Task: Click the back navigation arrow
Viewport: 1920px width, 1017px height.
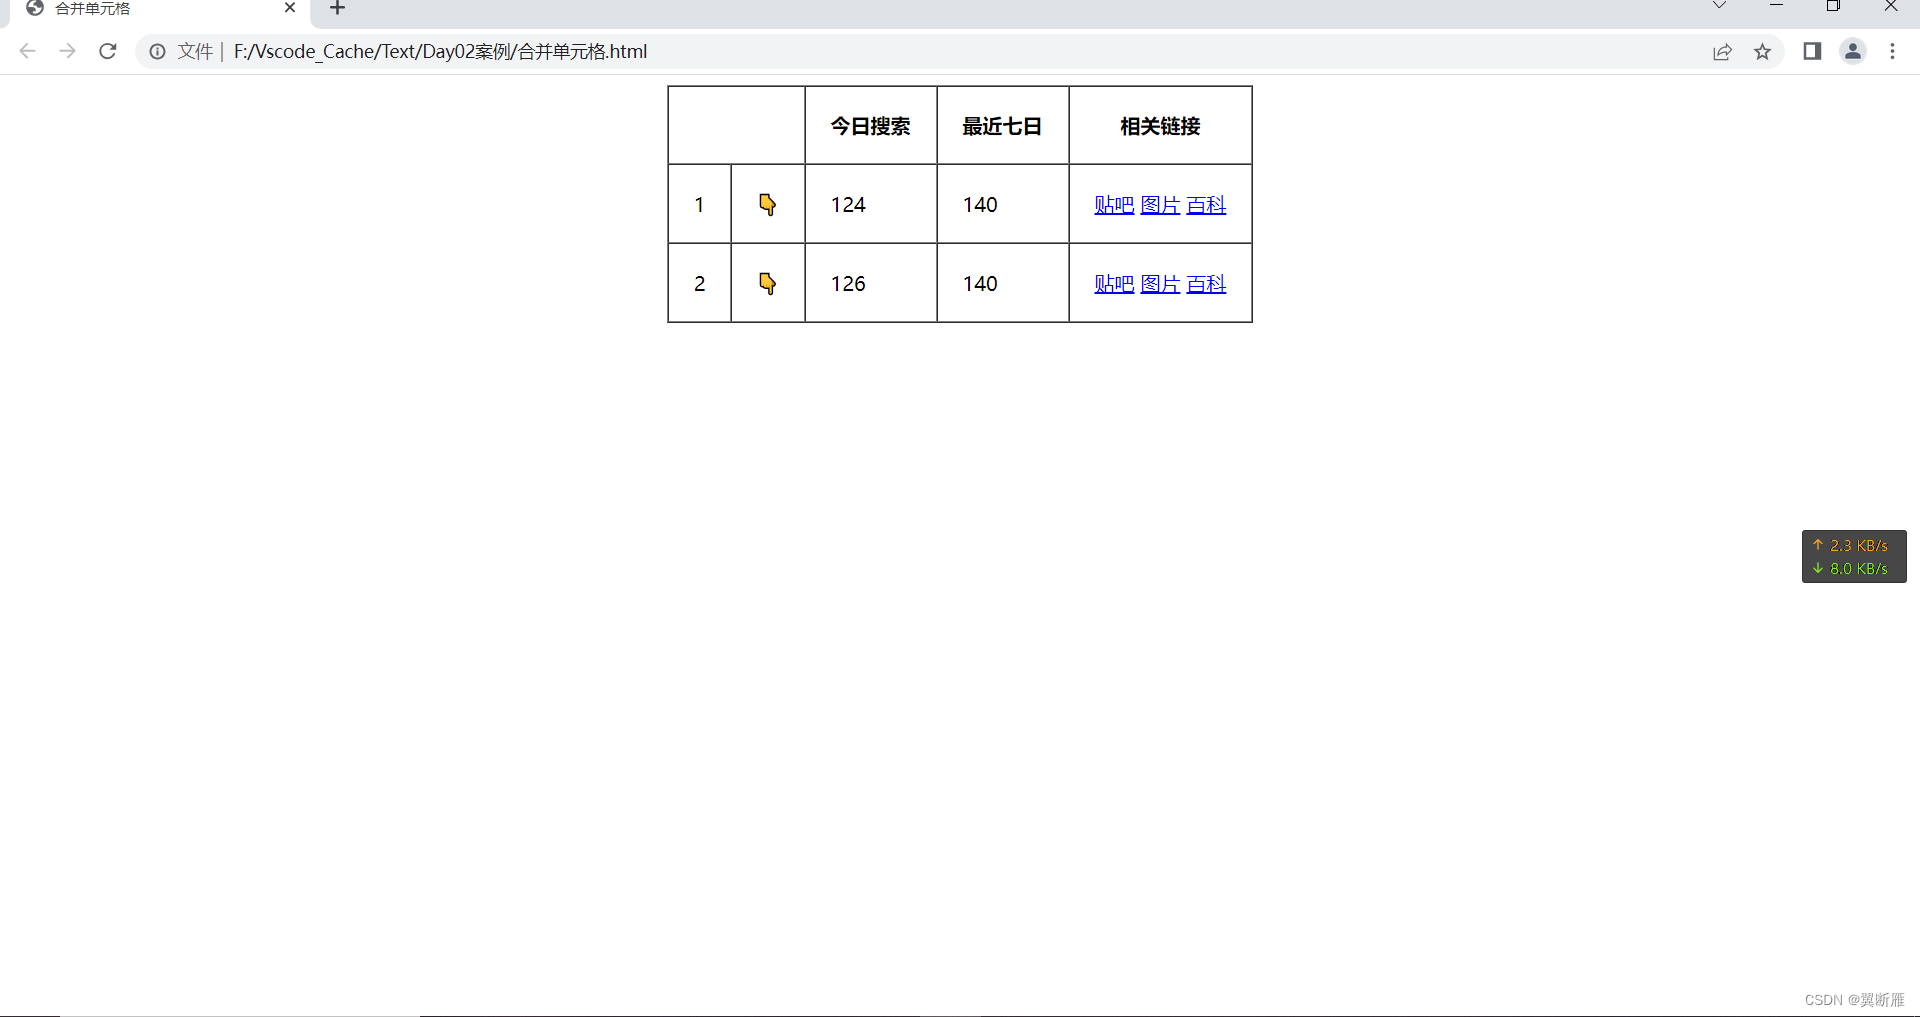Action: (x=27, y=51)
